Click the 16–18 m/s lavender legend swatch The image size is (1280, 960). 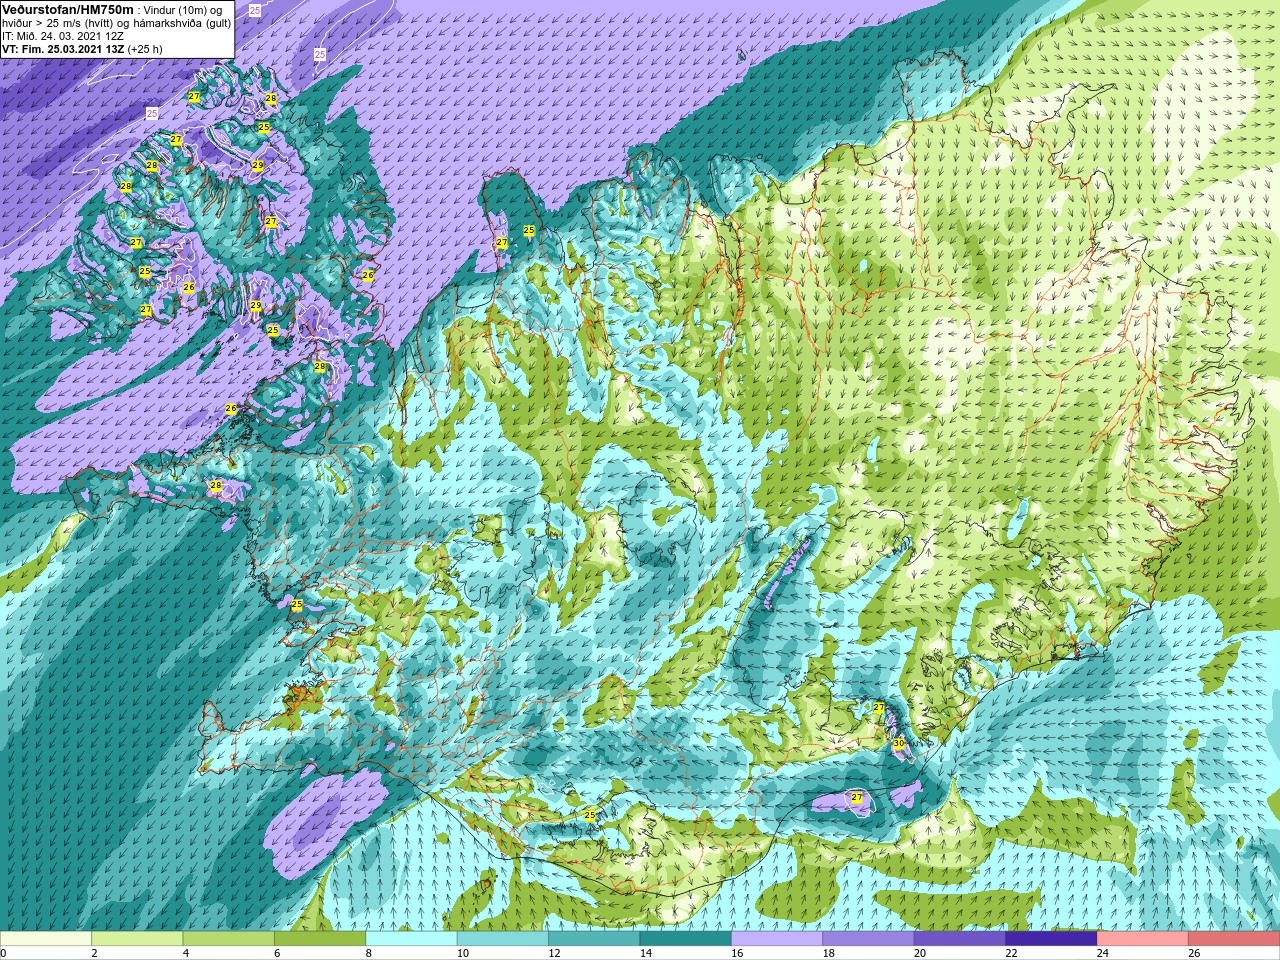tap(777, 938)
